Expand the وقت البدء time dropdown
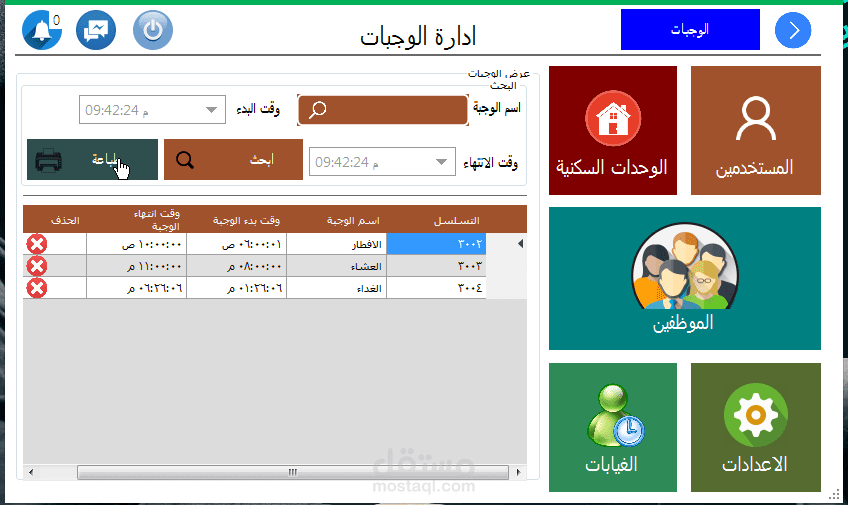Screen dimensions: 848x505 point(211,110)
